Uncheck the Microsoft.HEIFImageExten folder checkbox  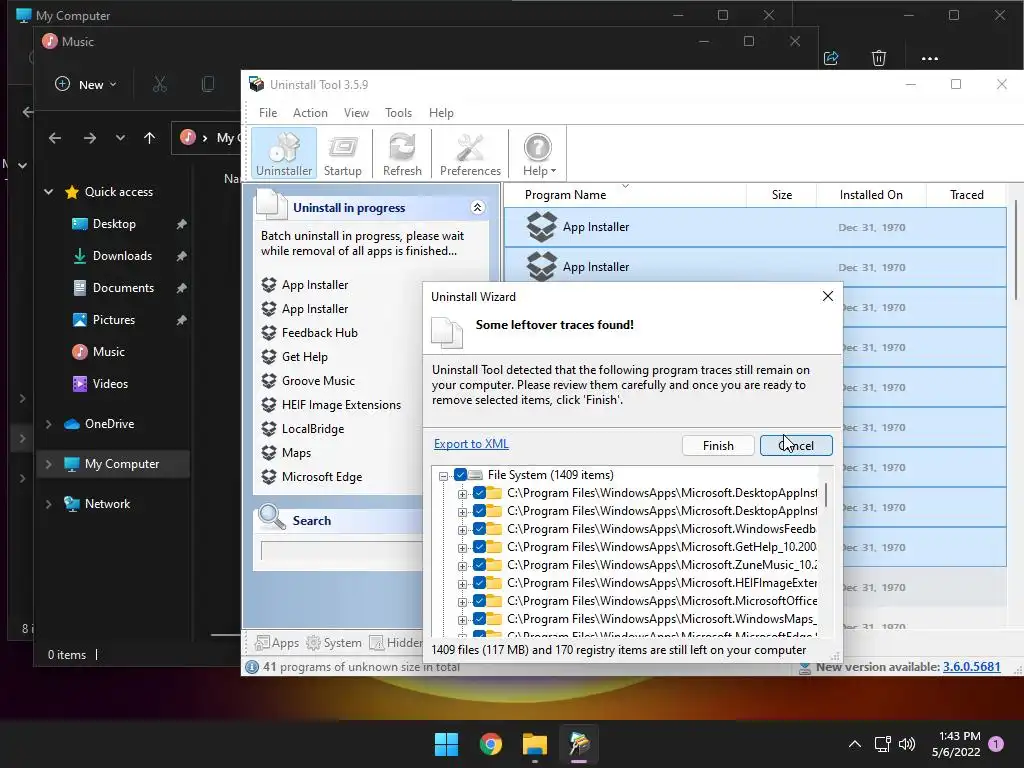point(479,583)
